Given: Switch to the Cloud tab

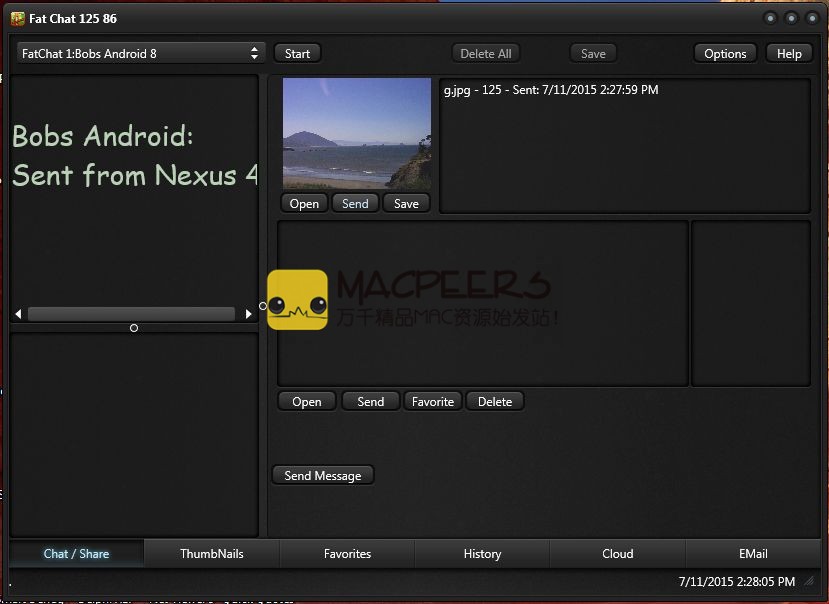Looking at the screenshot, I should pos(618,554).
